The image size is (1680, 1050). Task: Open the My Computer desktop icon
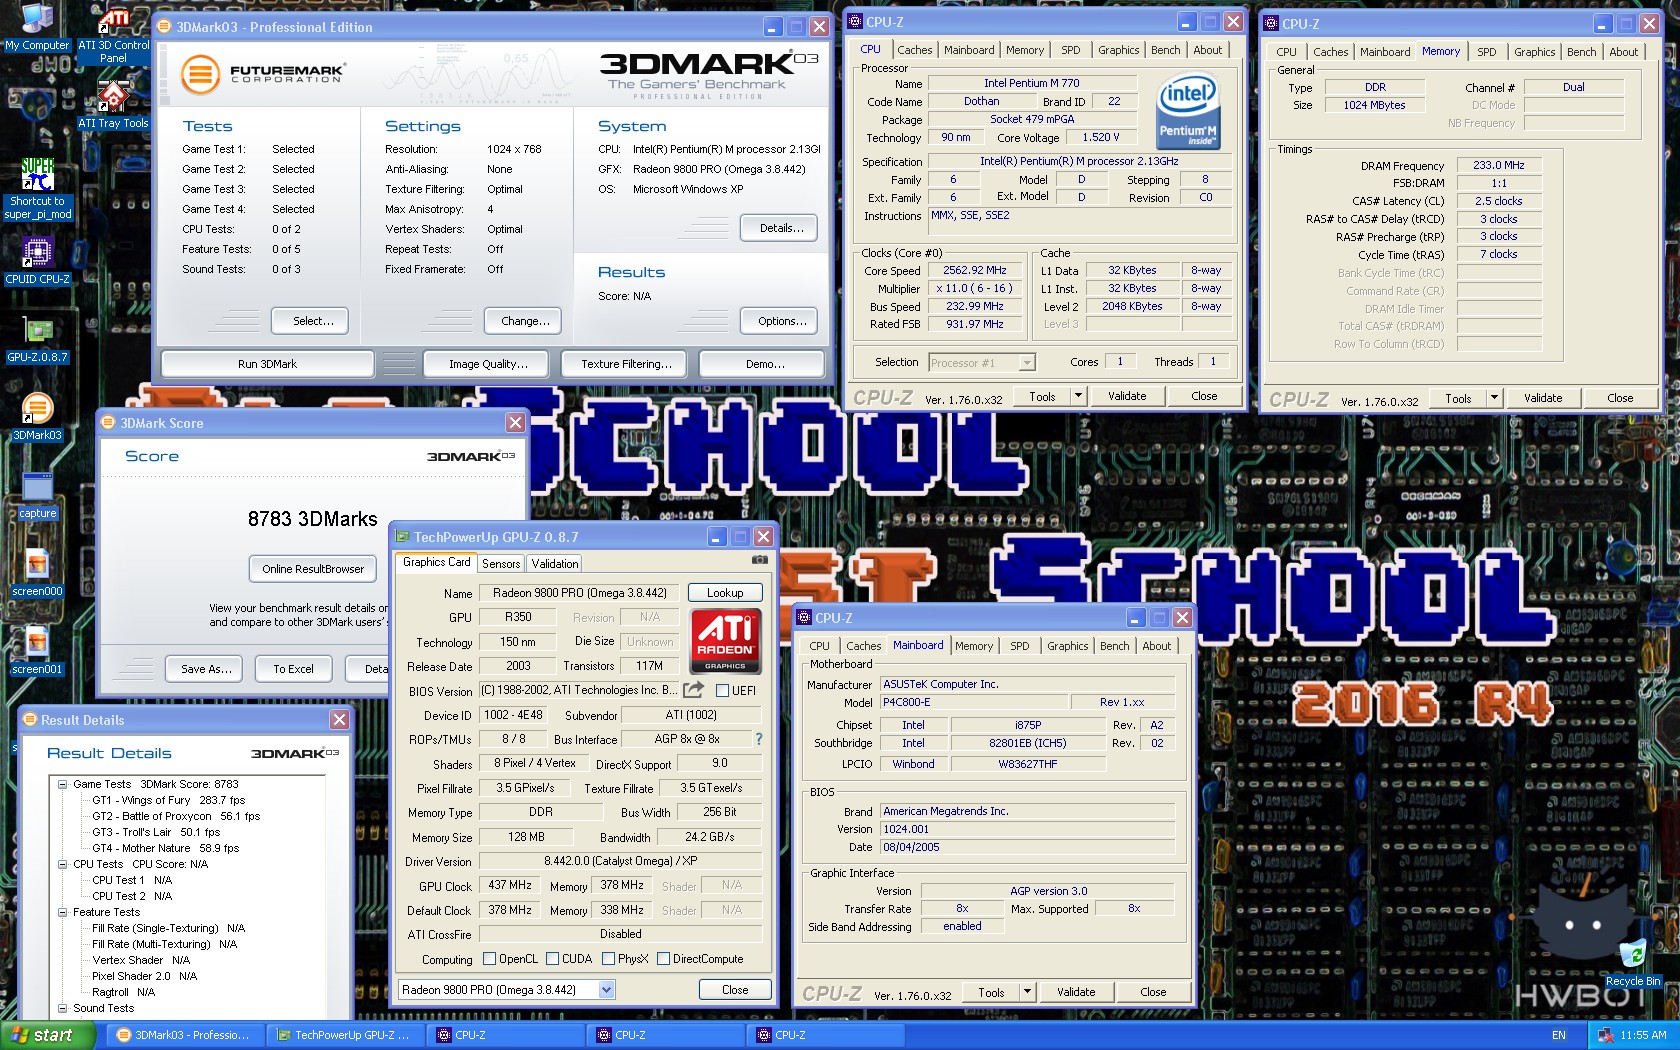point(37,28)
